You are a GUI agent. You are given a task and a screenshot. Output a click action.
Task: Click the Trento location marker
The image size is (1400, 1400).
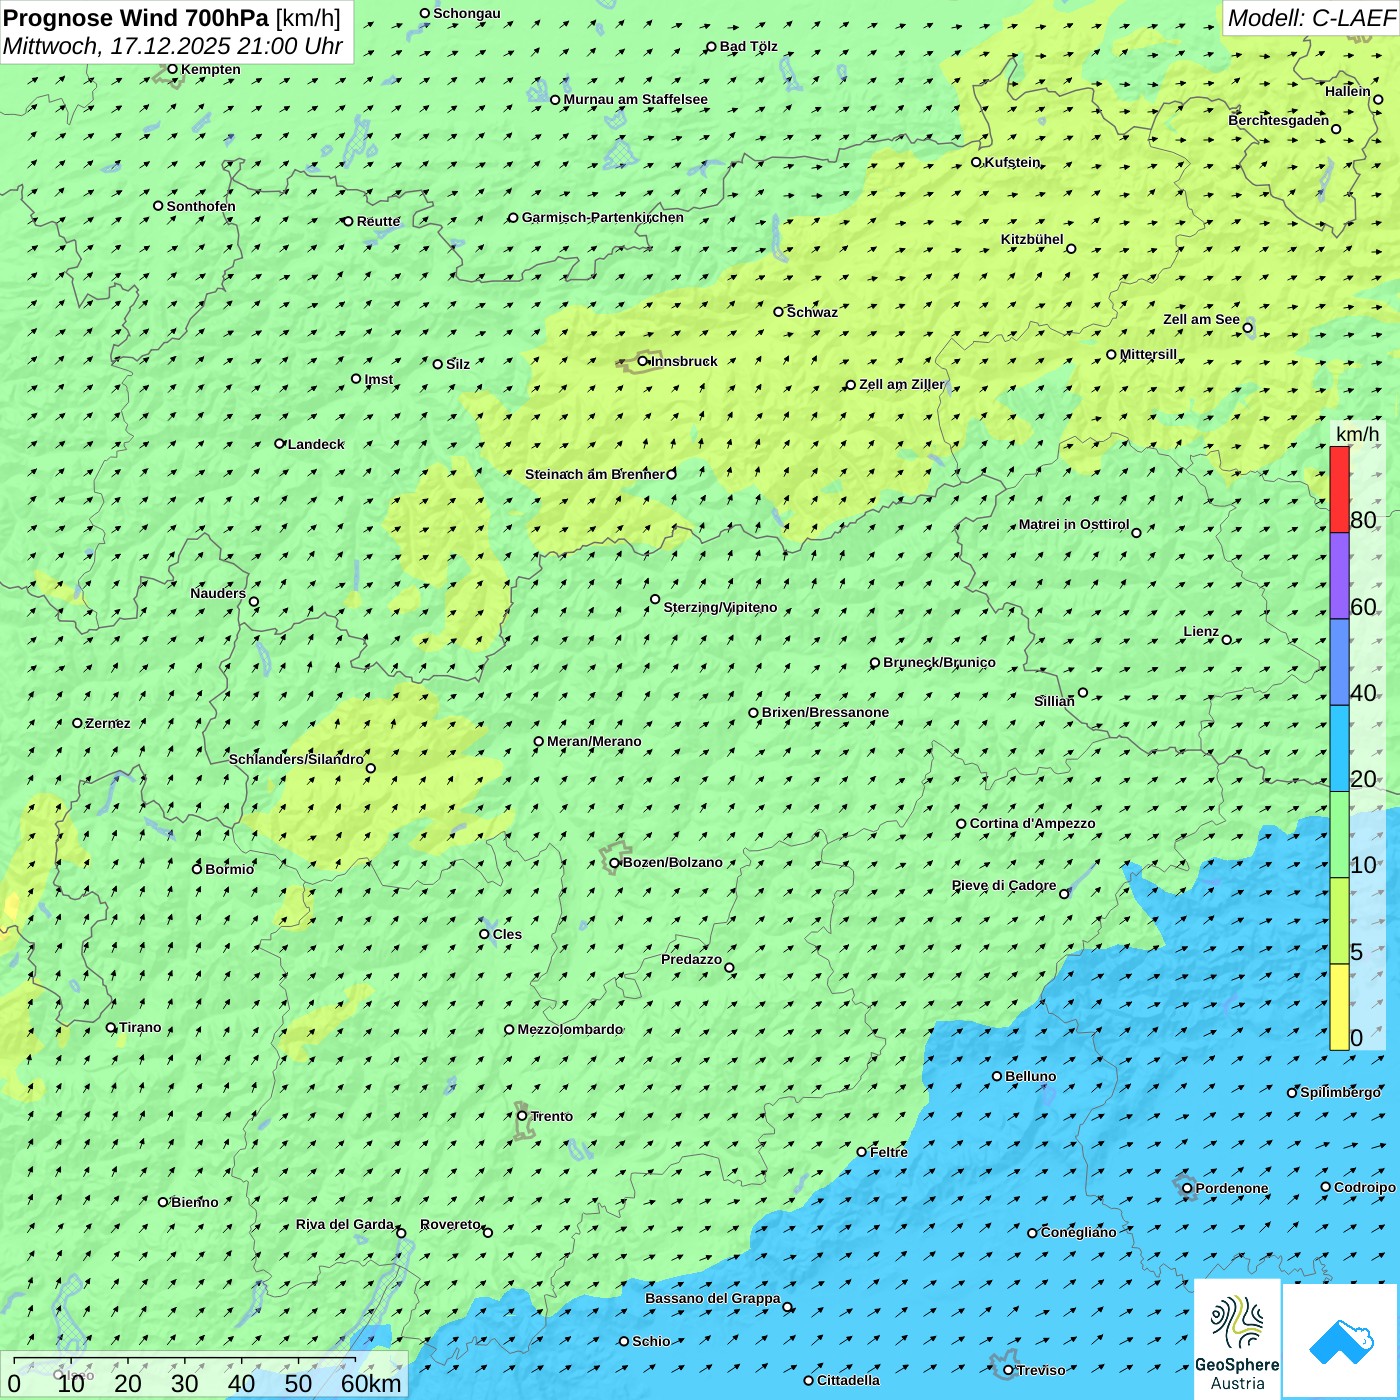(522, 1116)
